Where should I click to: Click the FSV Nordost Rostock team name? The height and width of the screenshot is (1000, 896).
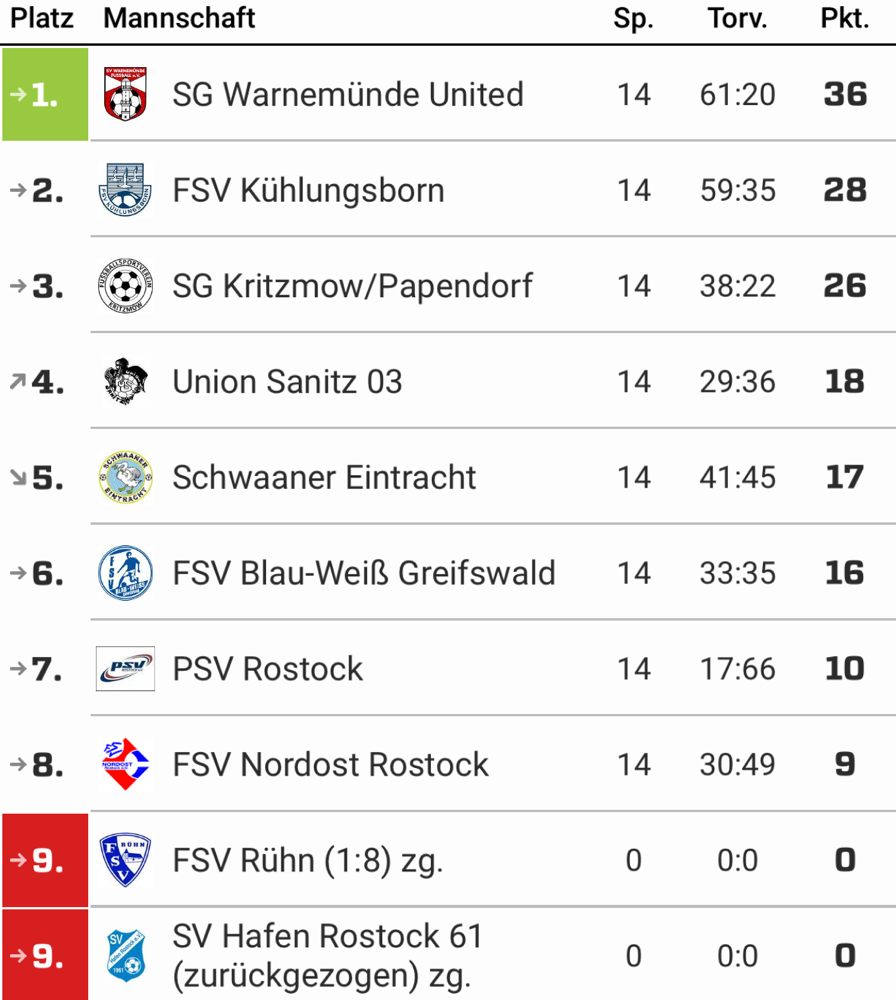click(330, 764)
